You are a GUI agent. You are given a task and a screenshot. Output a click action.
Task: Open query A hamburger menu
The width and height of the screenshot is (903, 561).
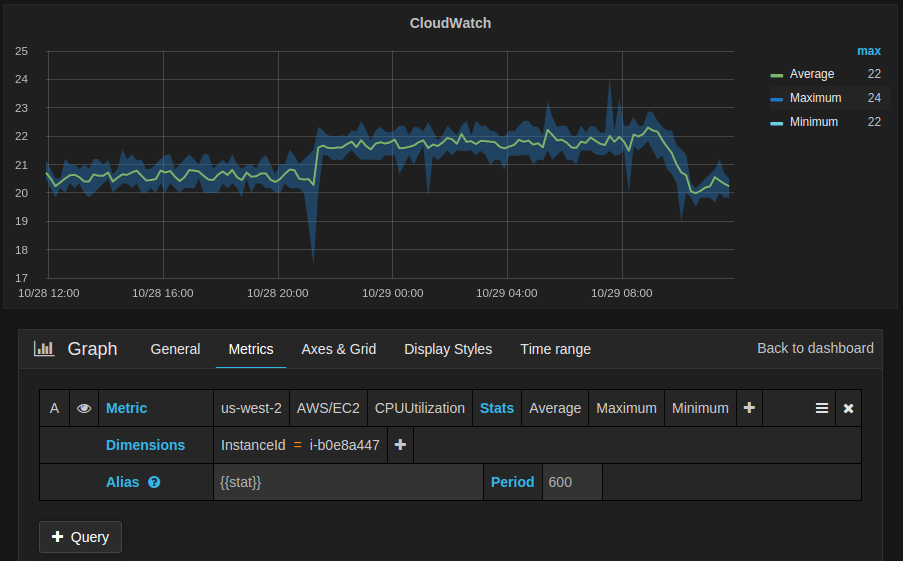pos(822,408)
